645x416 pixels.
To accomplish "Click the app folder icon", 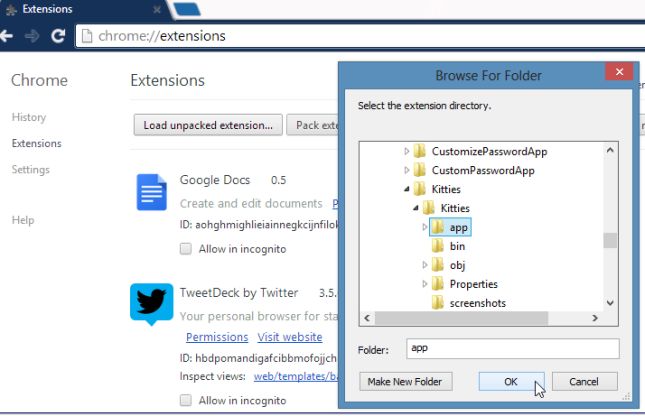I will click(x=438, y=227).
